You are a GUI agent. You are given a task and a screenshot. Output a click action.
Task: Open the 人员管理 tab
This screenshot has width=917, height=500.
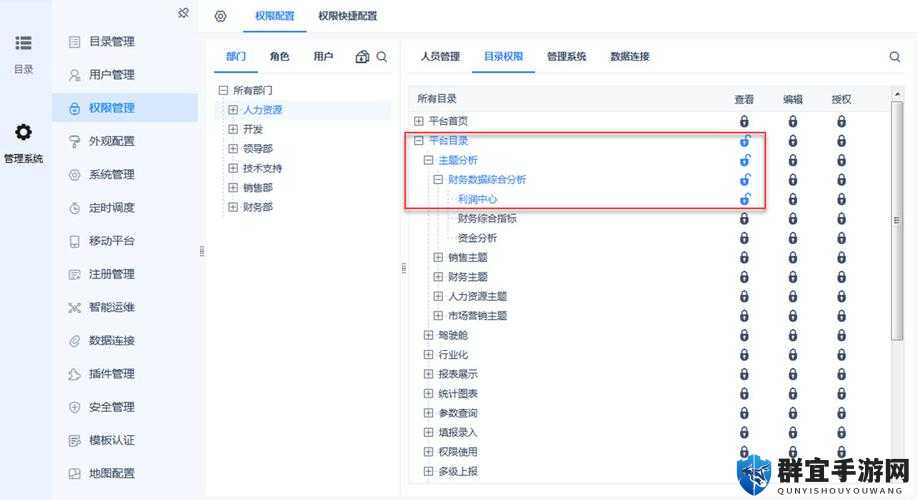pyautogui.click(x=440, y=57)
